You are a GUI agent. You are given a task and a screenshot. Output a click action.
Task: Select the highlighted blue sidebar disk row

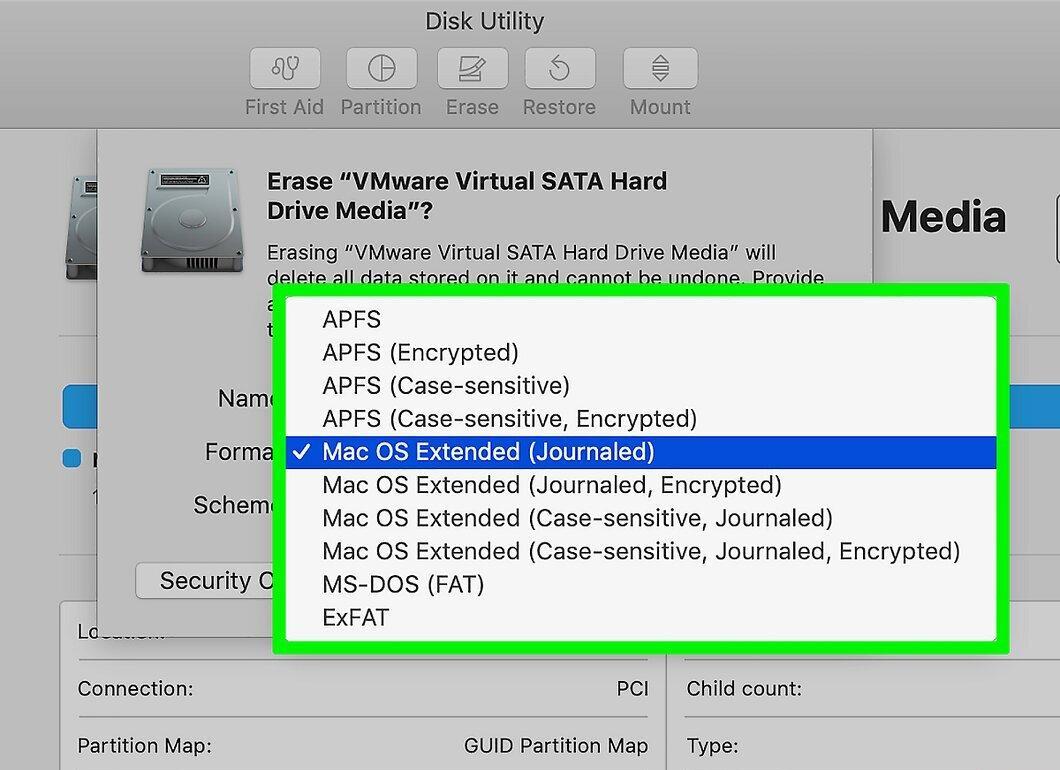click(80, 406)
